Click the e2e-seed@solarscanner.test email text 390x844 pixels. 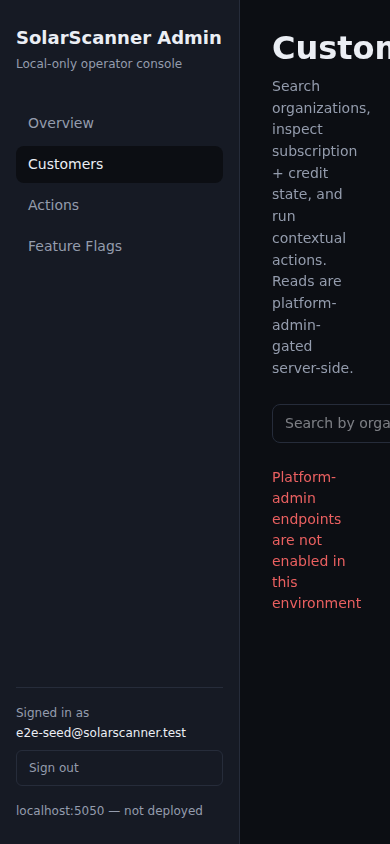tap(101, 733)
